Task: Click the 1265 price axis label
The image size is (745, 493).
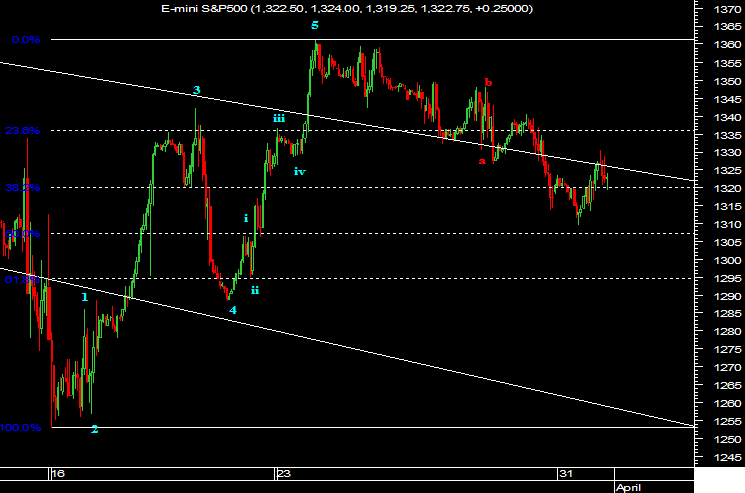Action: [727, 386]
